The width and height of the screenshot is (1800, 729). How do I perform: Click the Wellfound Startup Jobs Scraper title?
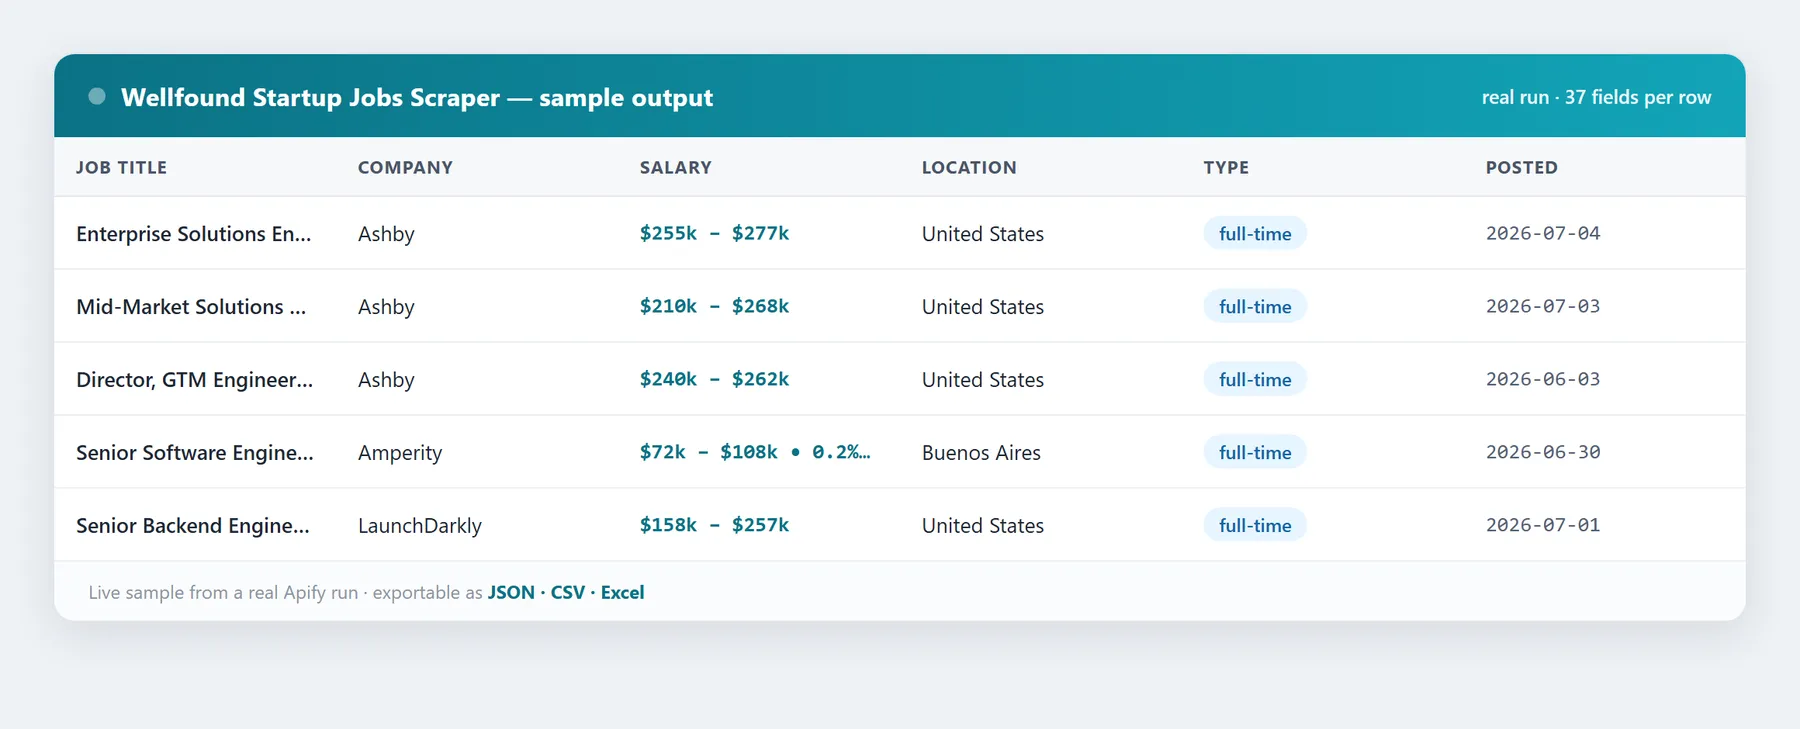point(417,97)
